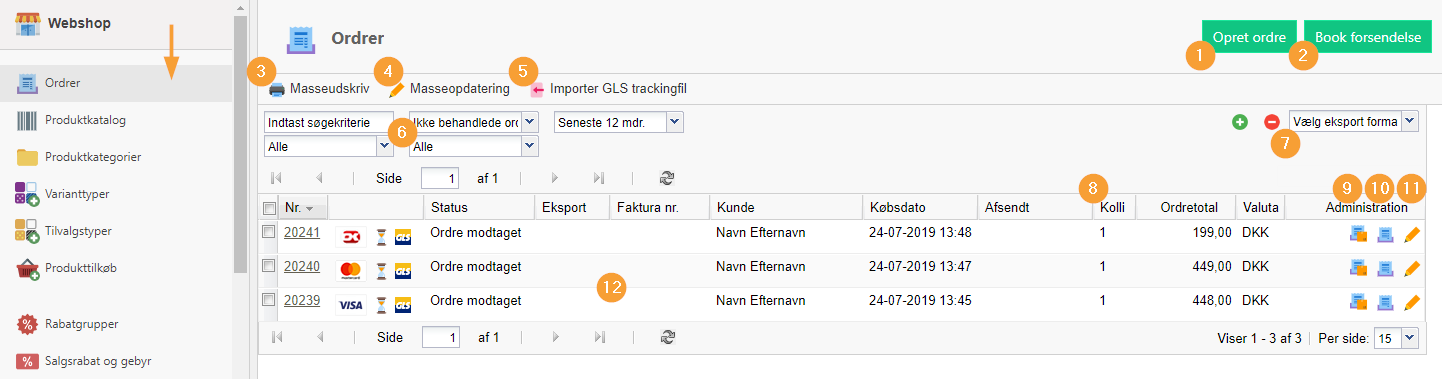Click the Masseopdatering pencil icon

[x=396, y=89]
